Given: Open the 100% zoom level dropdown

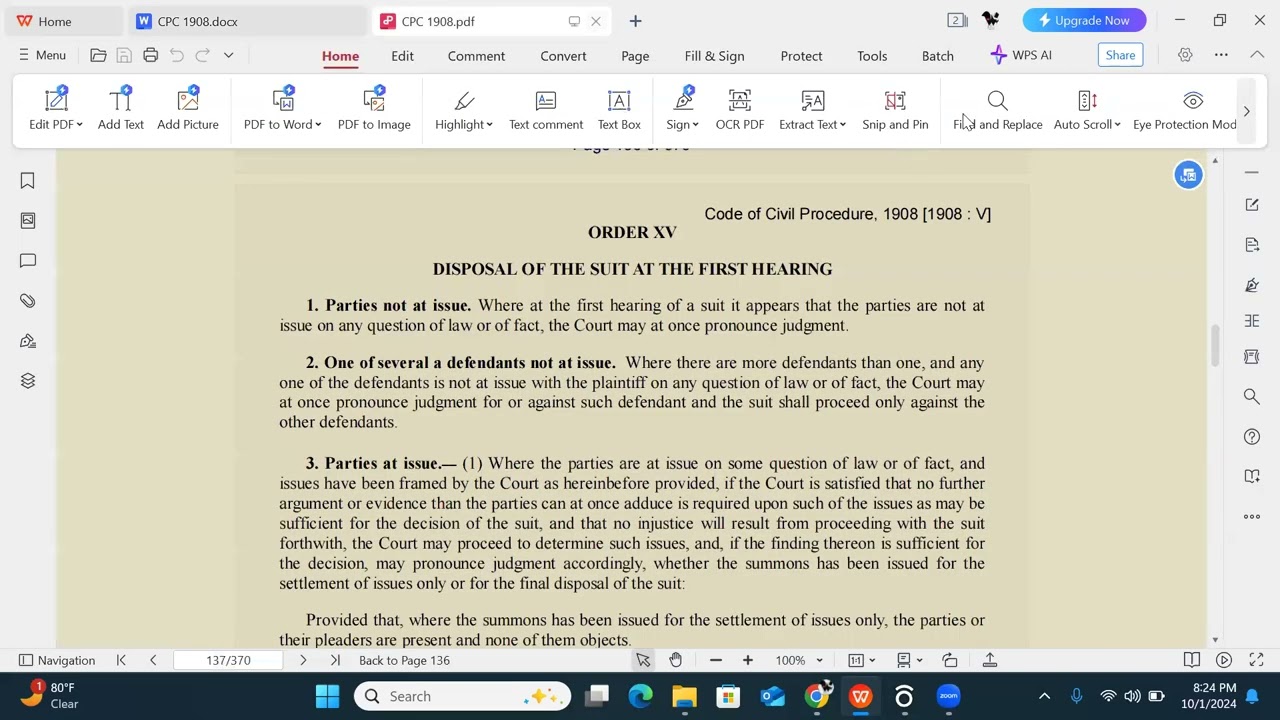Looking at the screenshot, I should [x=819, y=660].
